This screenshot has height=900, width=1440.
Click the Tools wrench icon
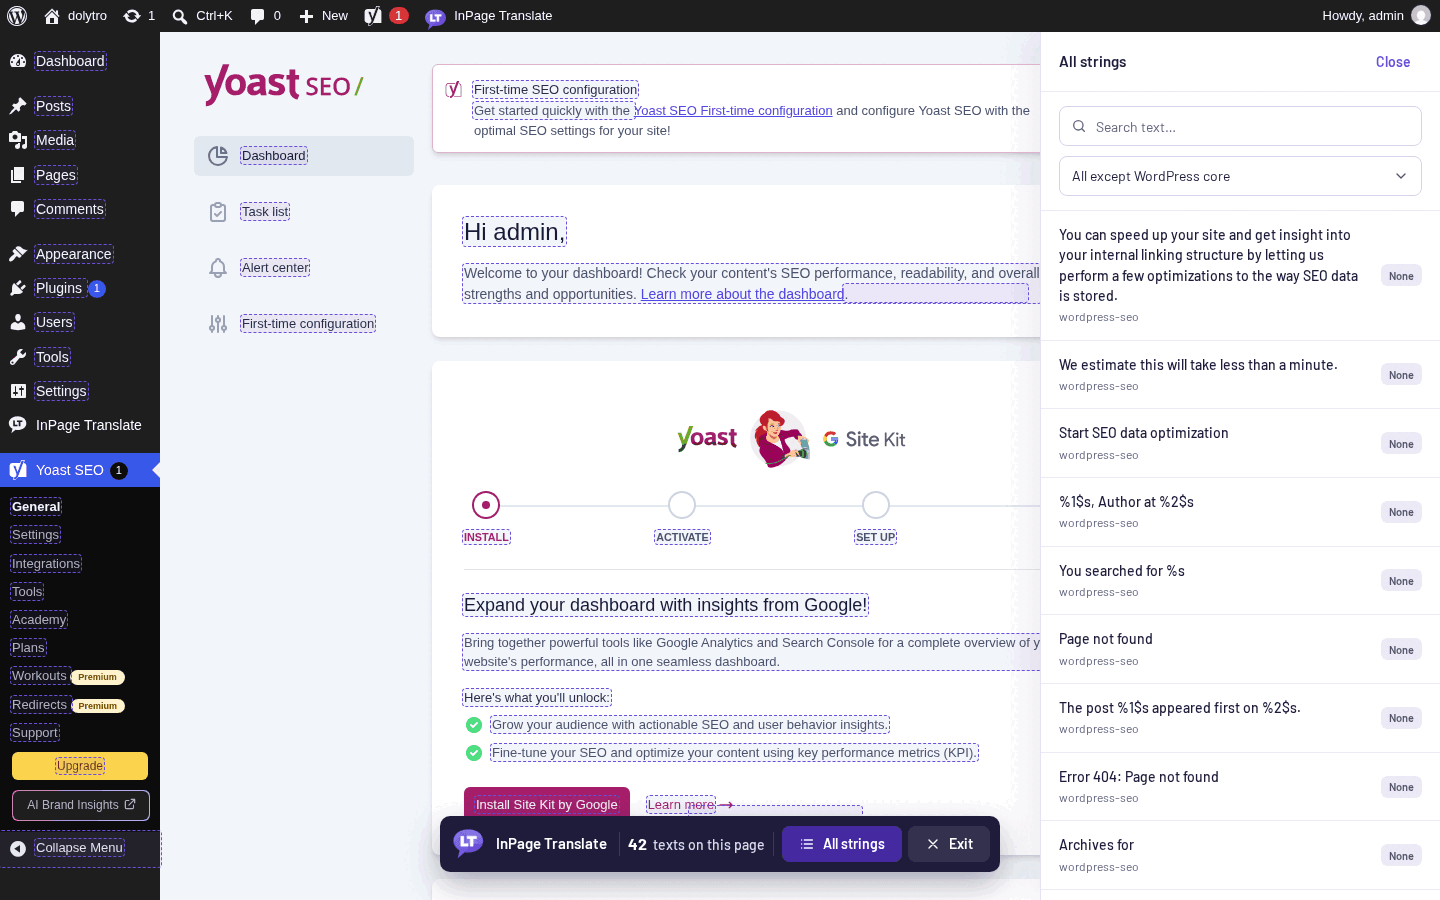18,357
